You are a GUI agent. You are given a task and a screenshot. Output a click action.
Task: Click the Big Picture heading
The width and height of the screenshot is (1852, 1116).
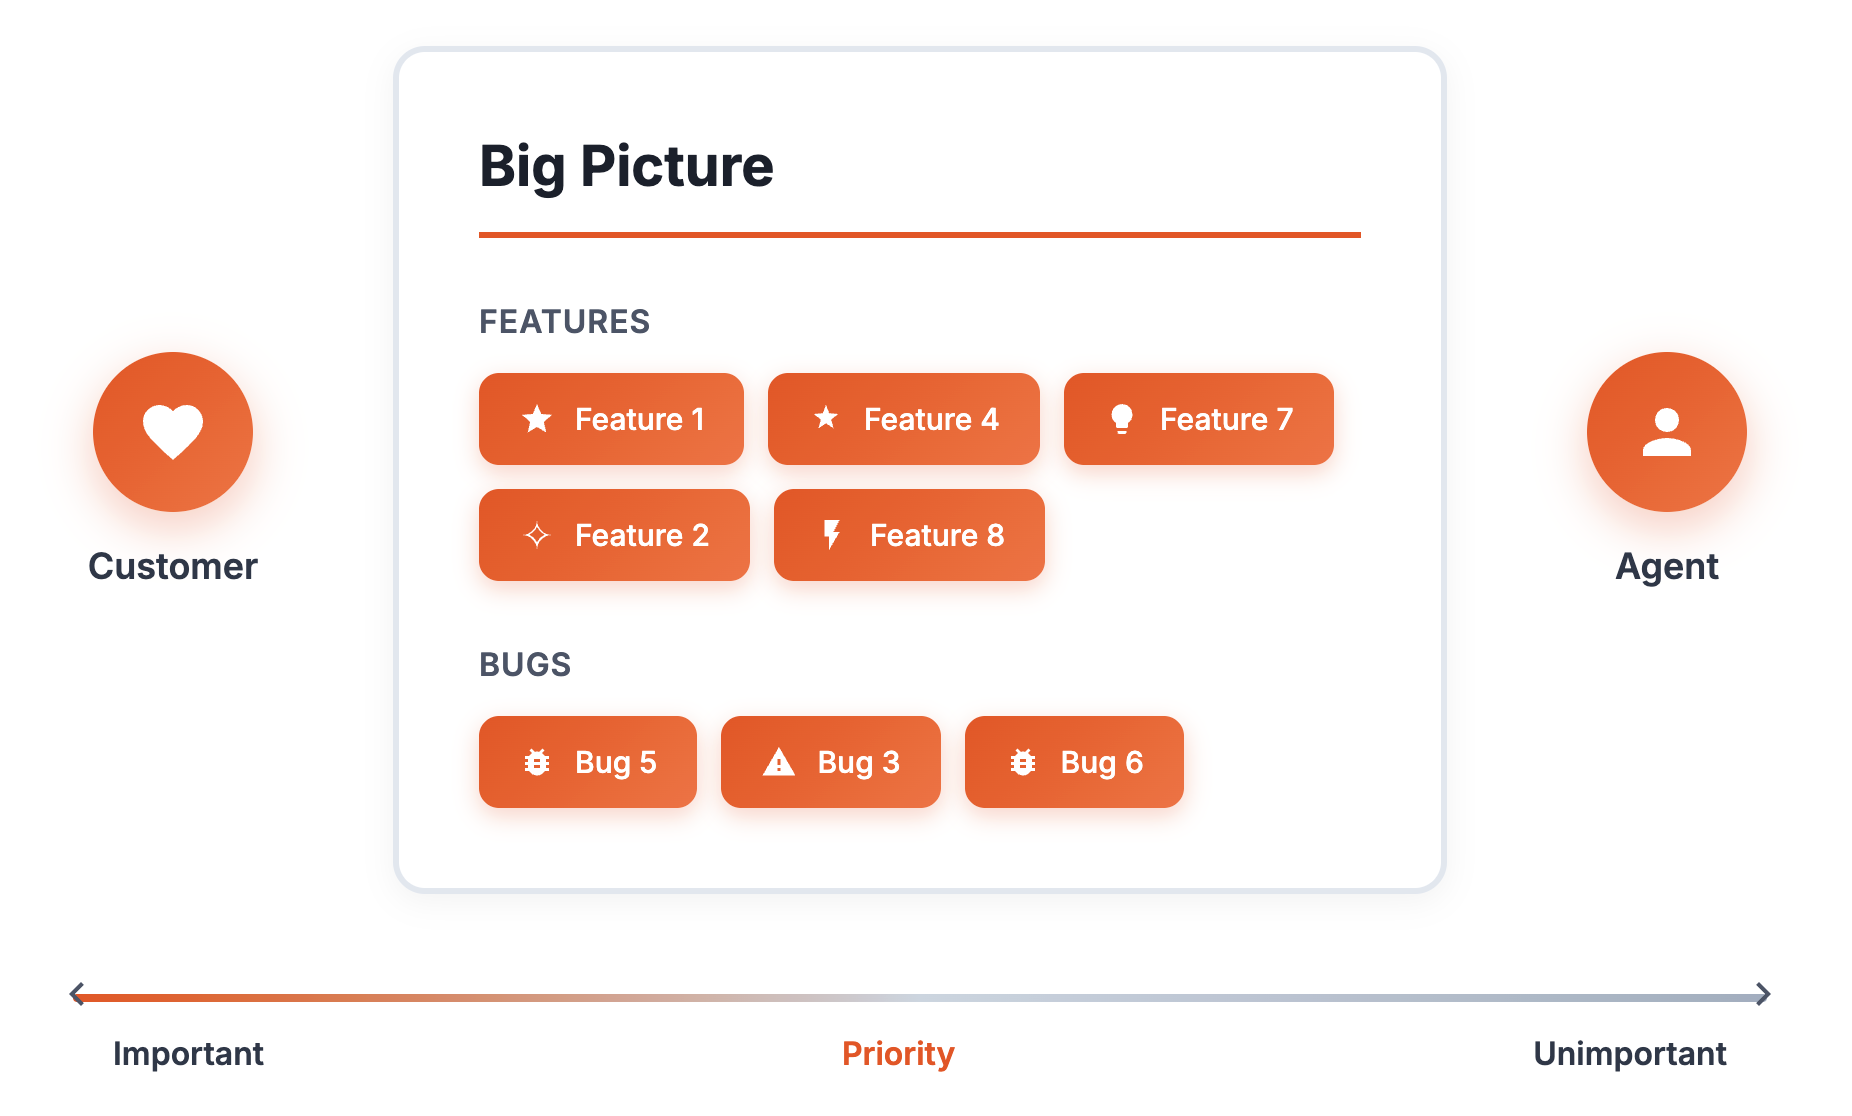(x=626, y=166)
